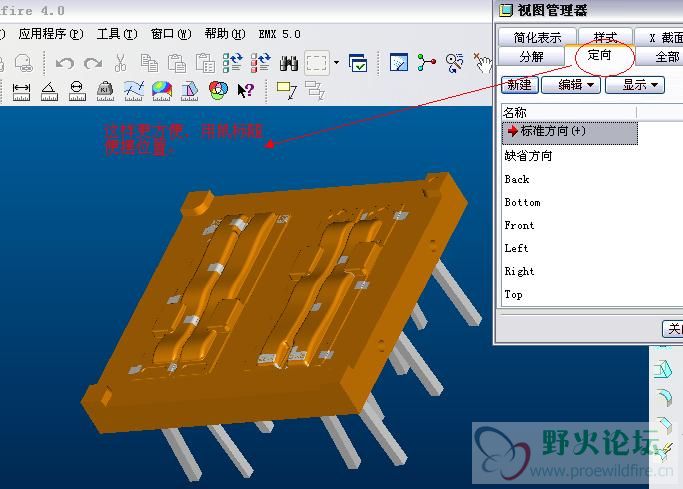683x489 pixels.
Task: Select Back view in list
Action: click(517, 179)
